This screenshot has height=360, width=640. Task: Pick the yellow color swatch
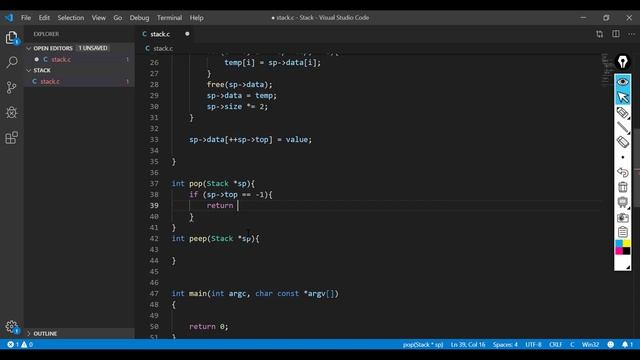(627, 243)
